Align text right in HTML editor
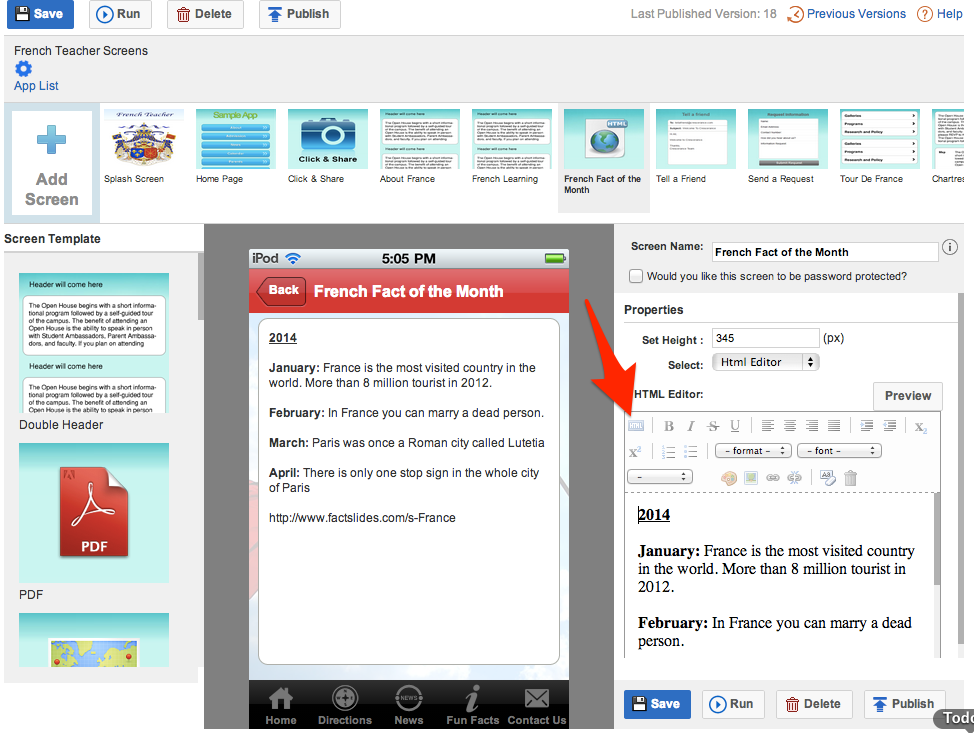974x733 pixels. tap(812, 426)
